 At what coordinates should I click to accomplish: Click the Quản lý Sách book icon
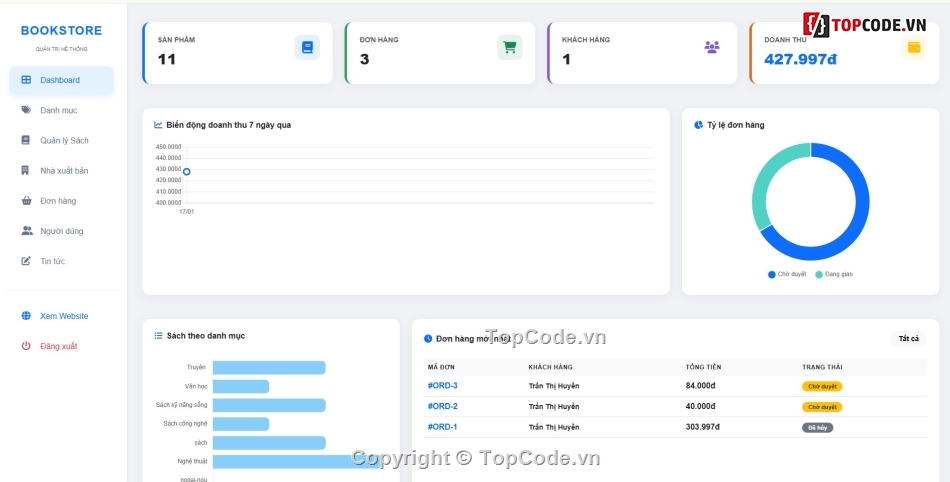click(25, 140)
